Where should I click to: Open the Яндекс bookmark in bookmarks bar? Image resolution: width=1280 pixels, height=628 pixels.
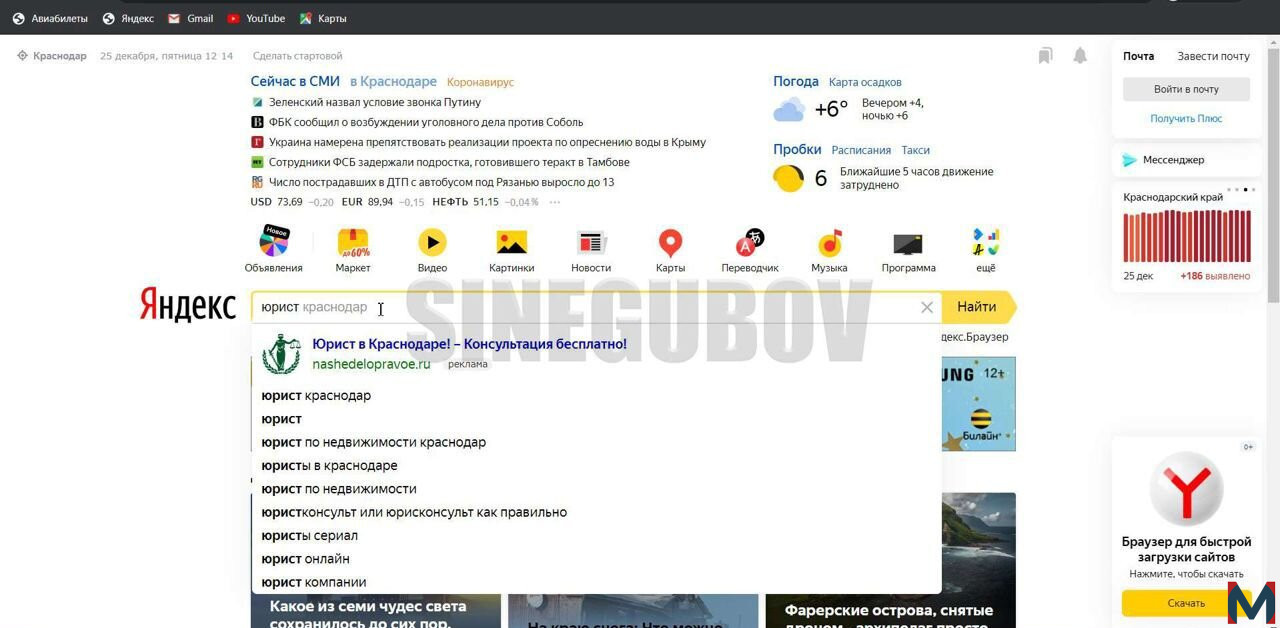click(x=128, y=18)
